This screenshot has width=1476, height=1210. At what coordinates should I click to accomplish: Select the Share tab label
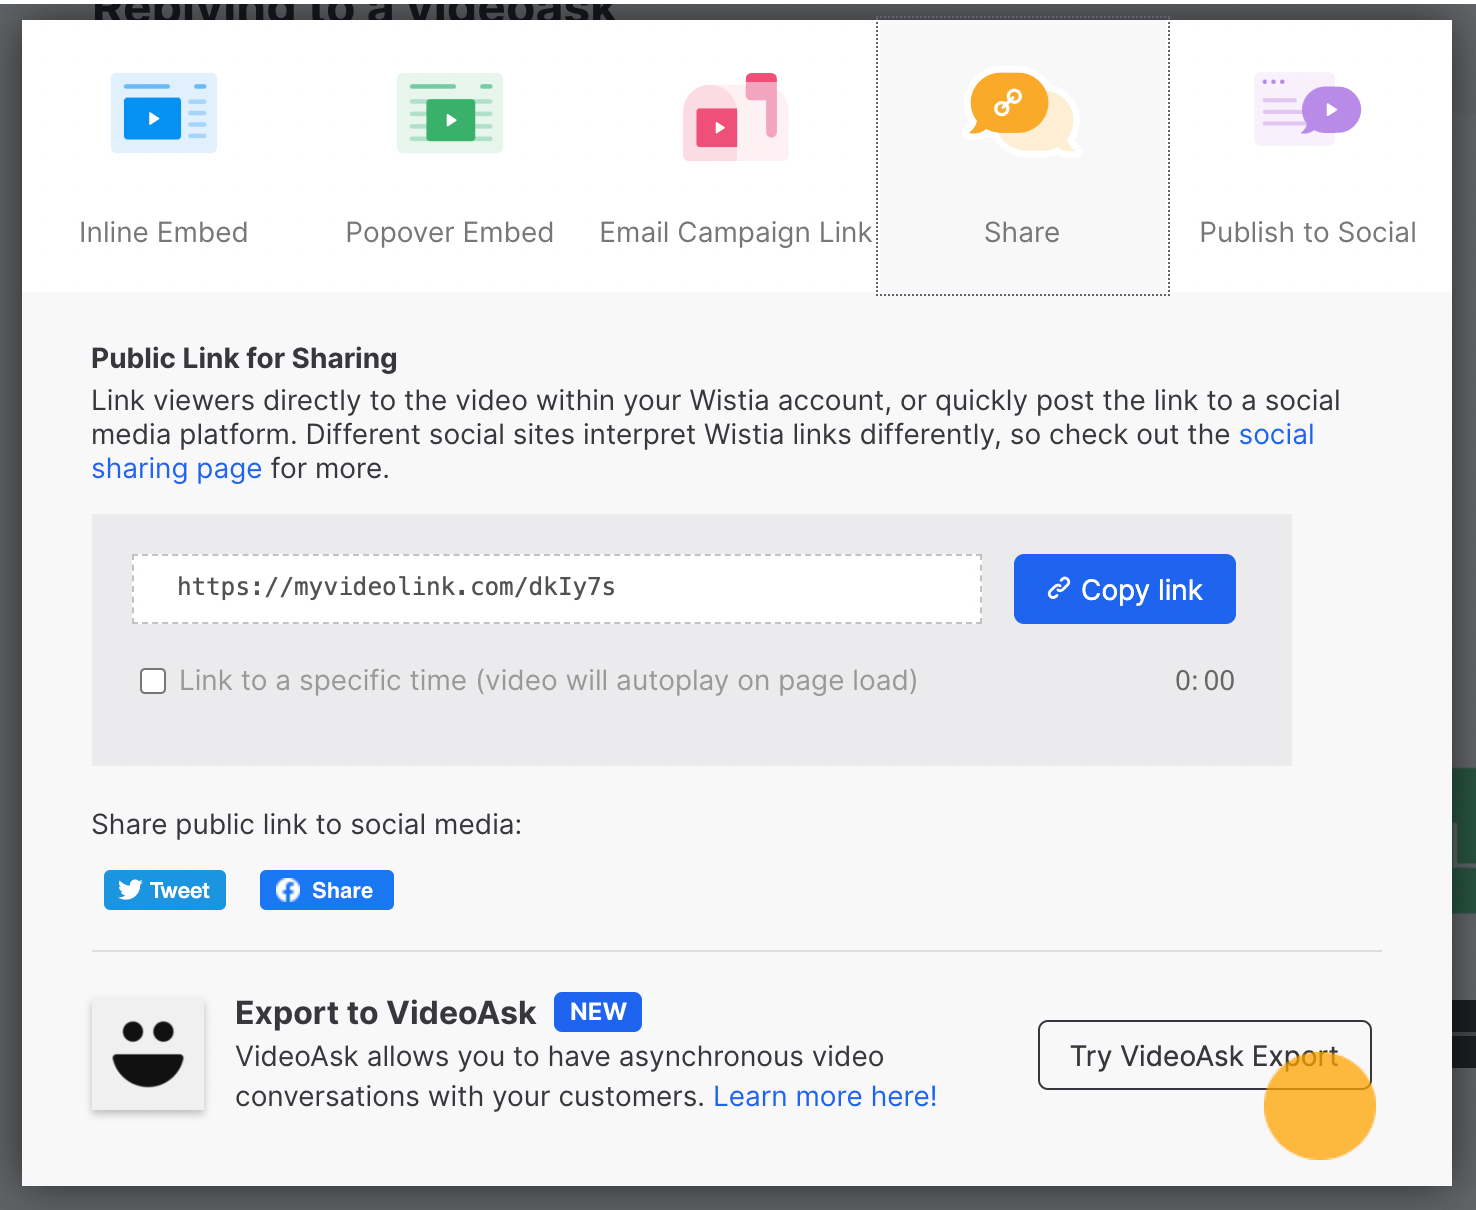point(1022,232)
